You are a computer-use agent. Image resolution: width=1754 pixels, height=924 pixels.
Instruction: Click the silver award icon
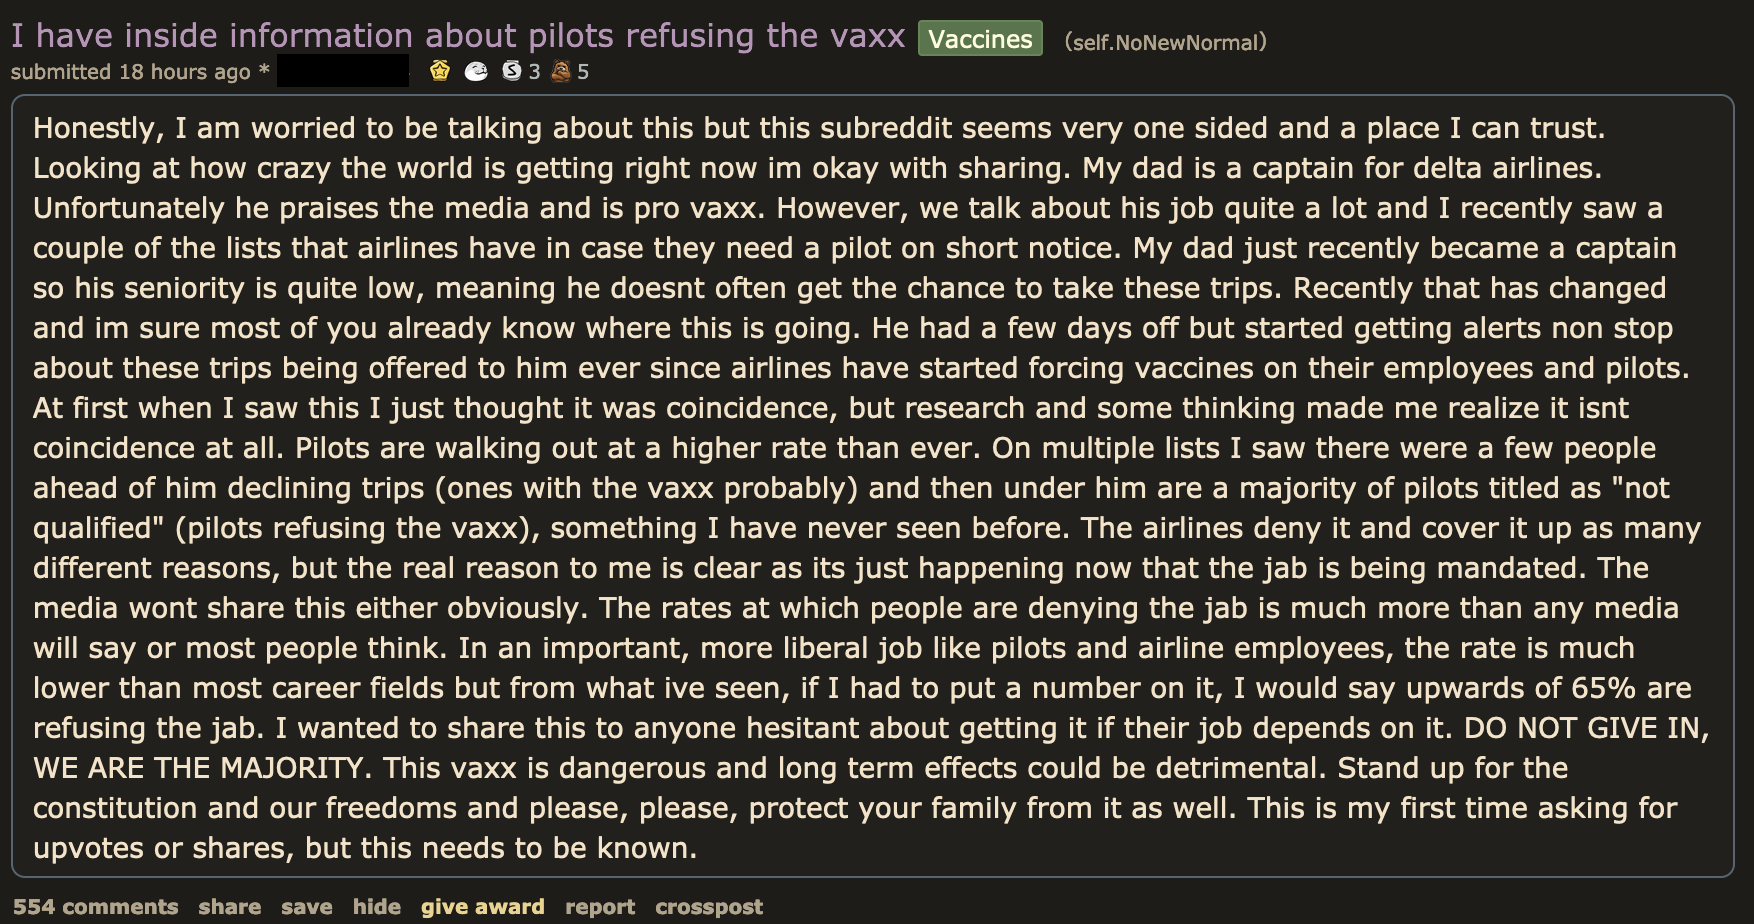511,71
